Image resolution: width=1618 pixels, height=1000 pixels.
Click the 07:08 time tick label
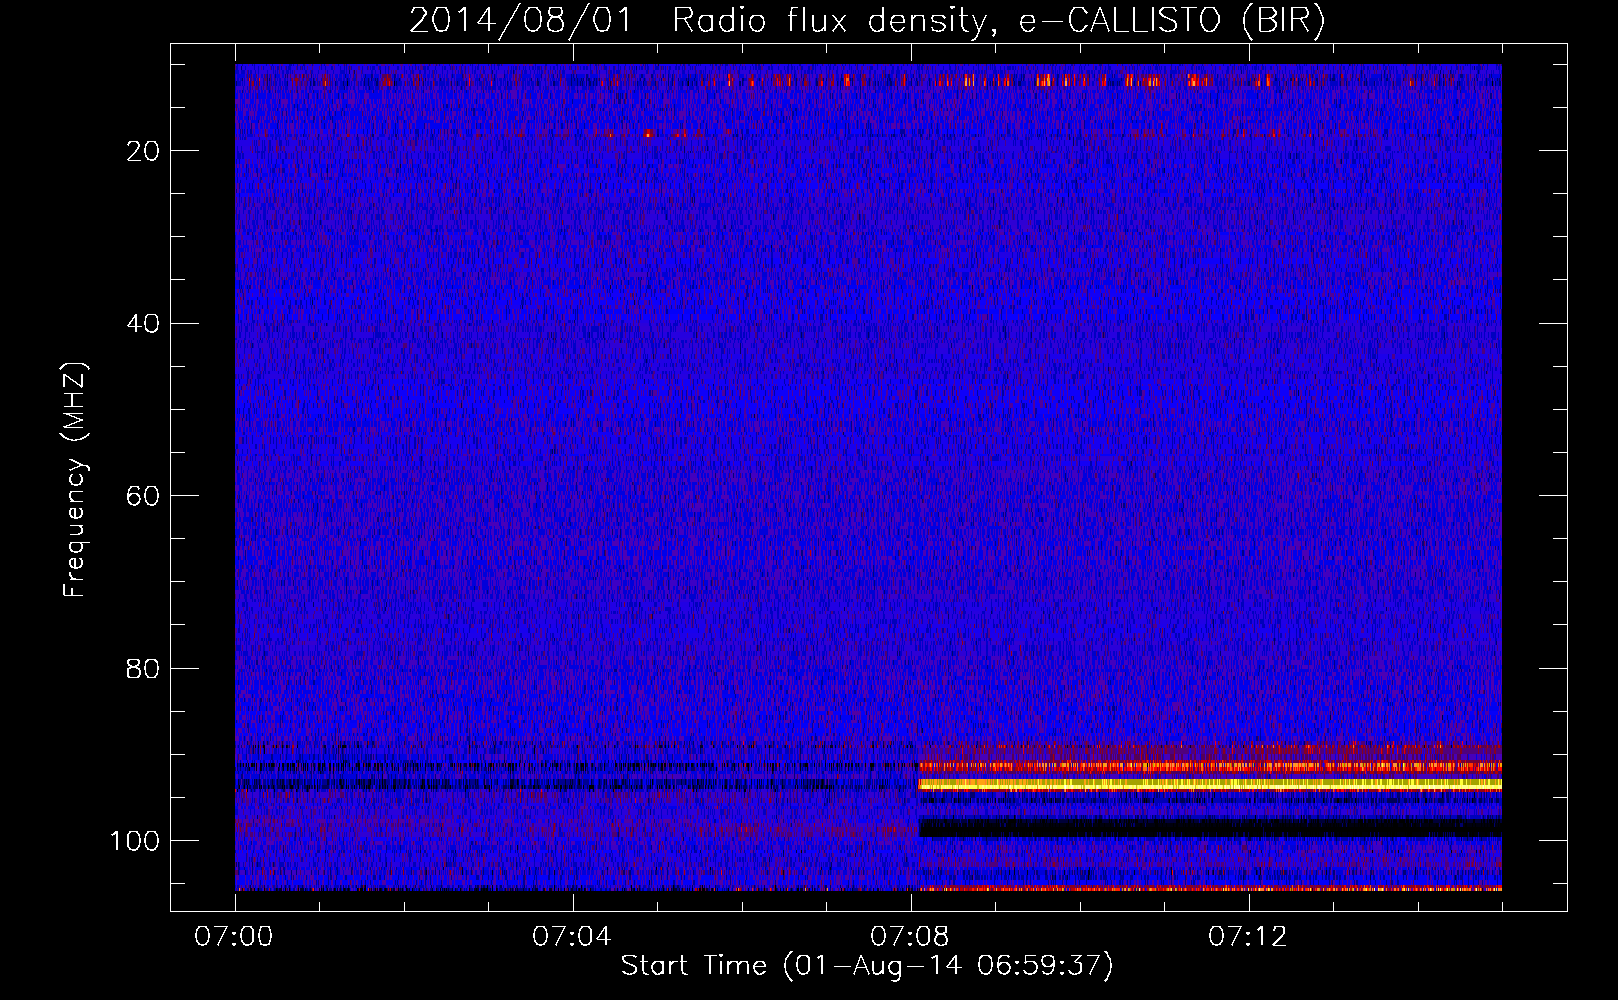coord(910,937)
